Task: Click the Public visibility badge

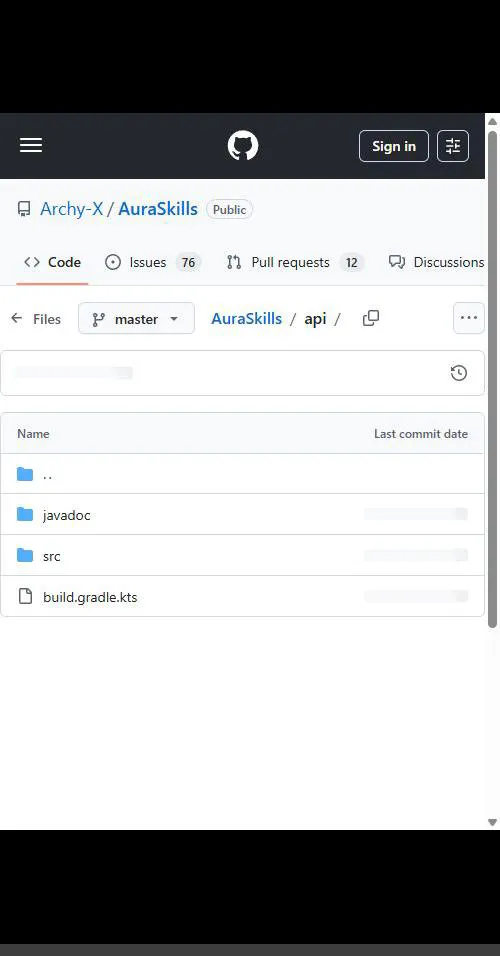Action: click(229, 210)
